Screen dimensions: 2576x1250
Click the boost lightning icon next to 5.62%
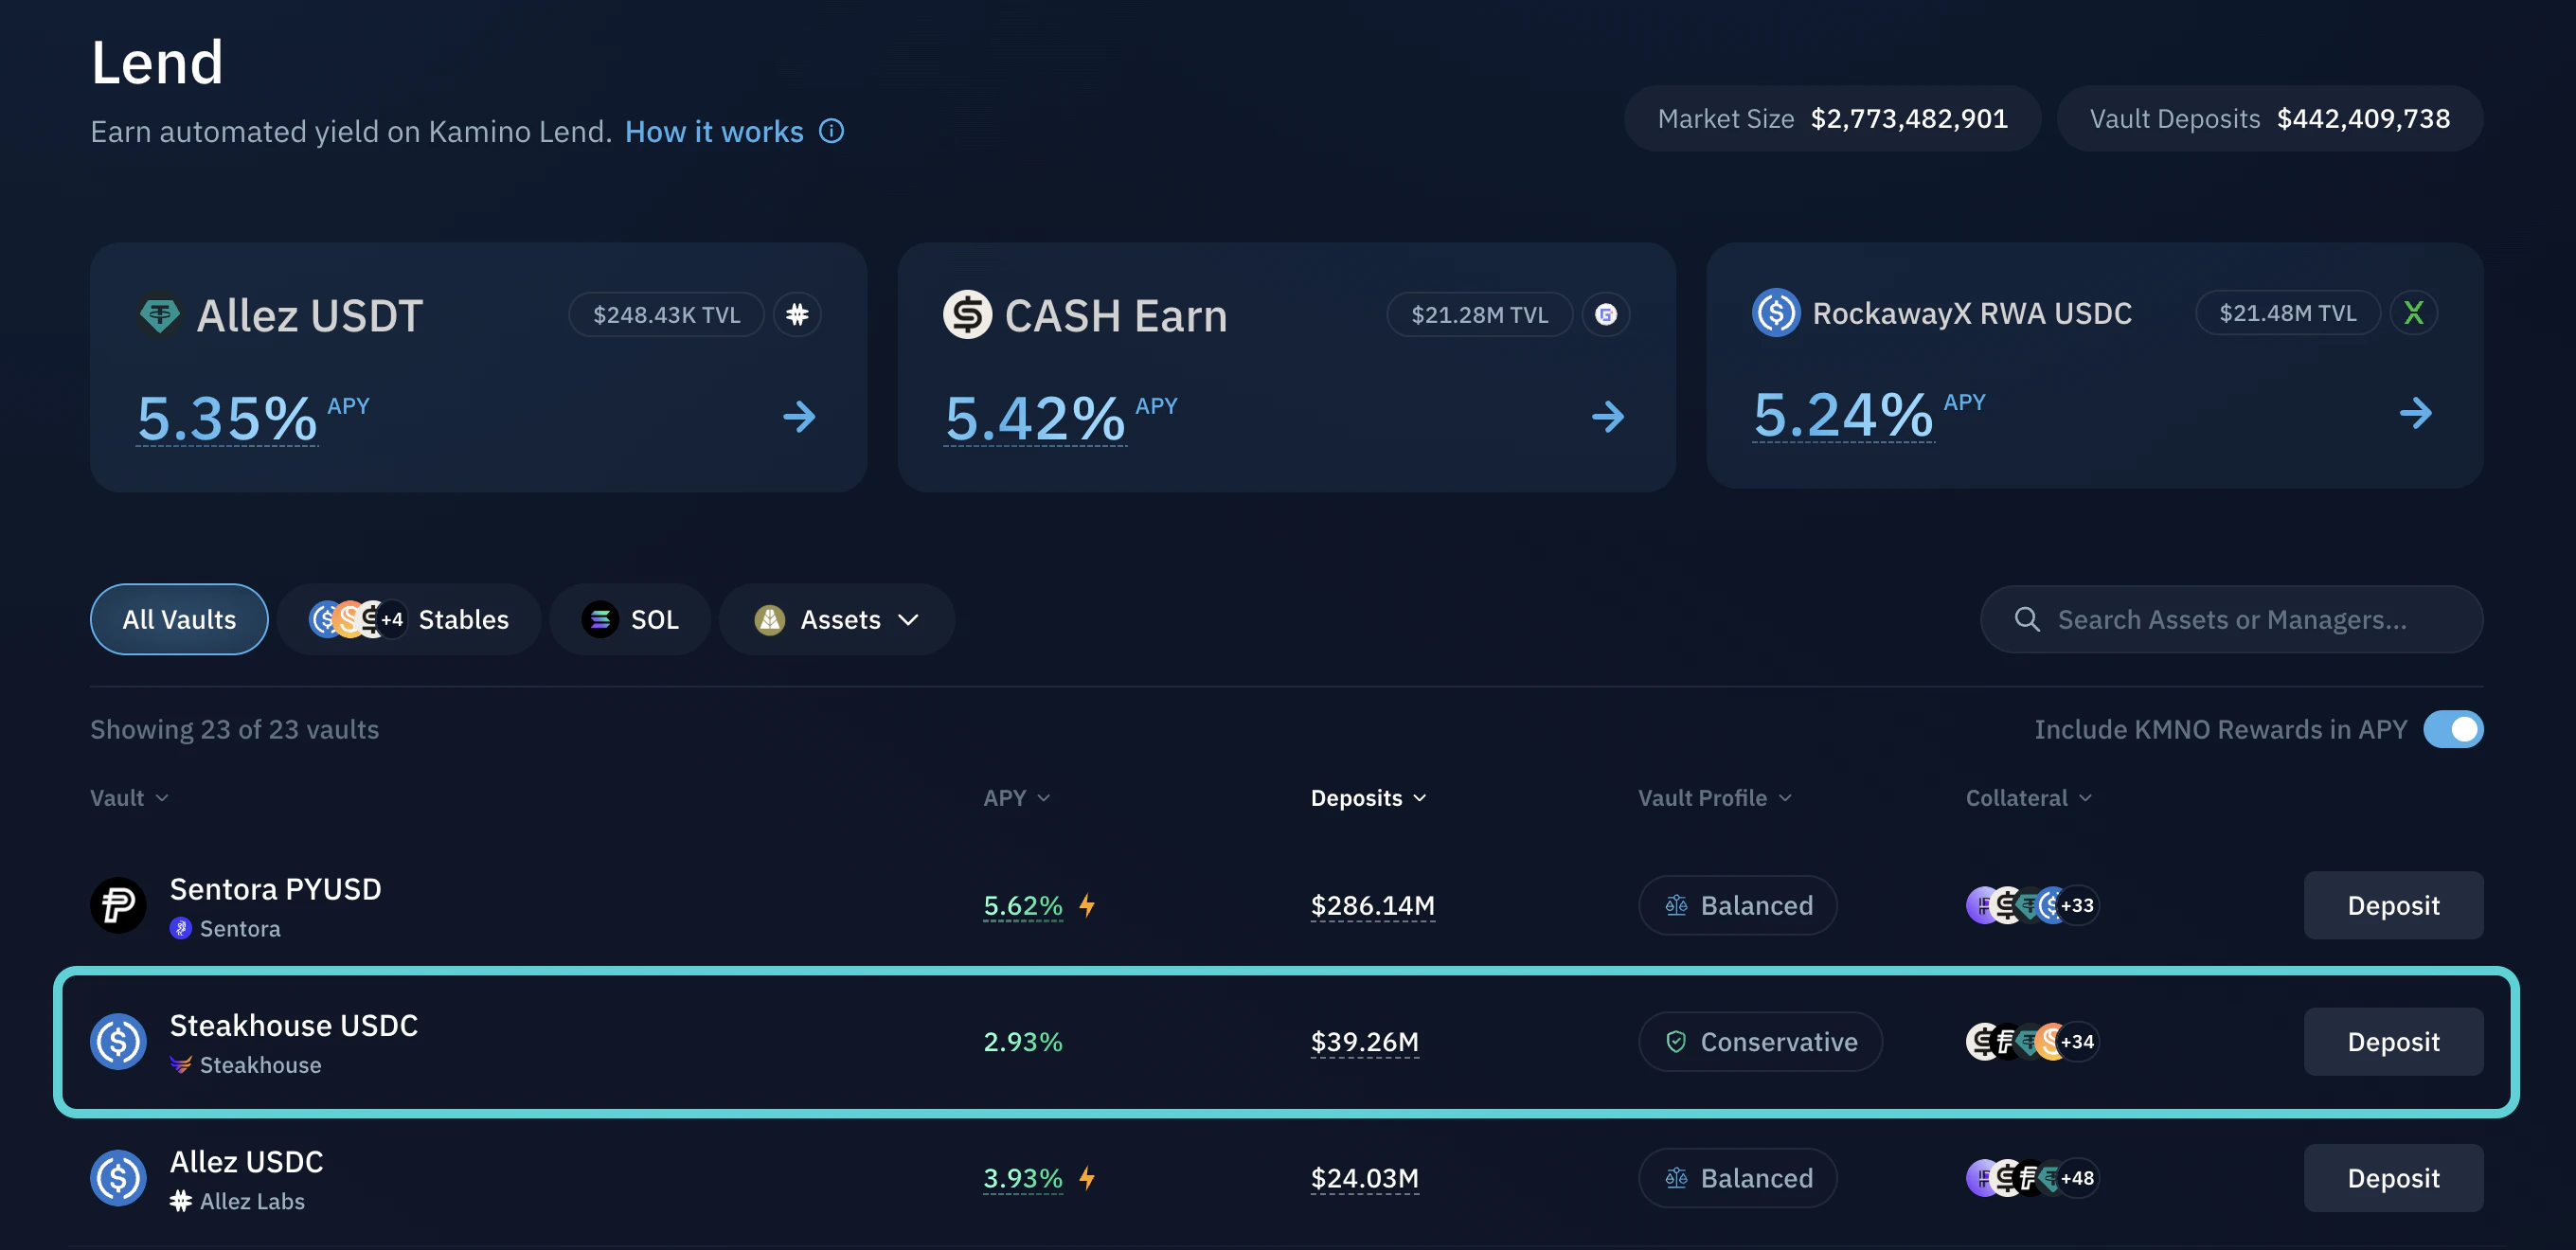[x=1087, y=905]
